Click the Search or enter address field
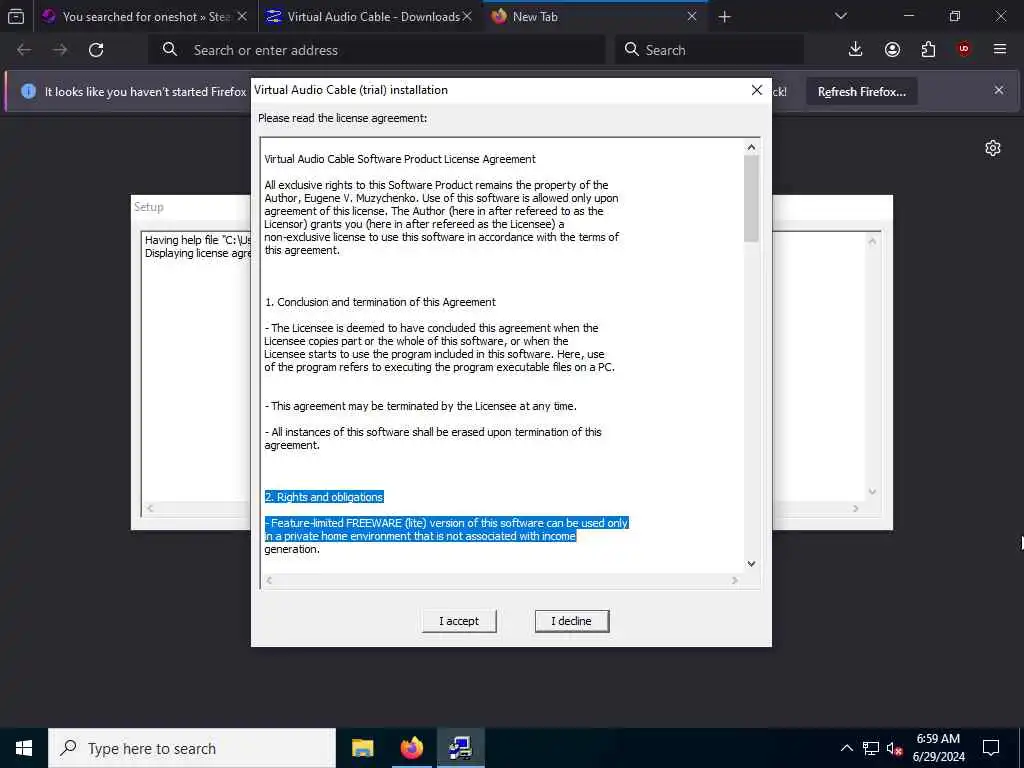The width and height of the screenshot is (1024, 768). click(377, 50)
